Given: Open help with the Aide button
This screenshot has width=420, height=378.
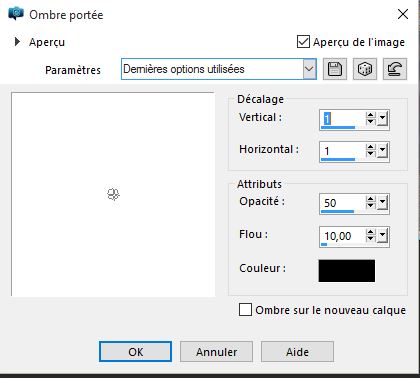Looking at the screenshot, I should coord(297,352).
